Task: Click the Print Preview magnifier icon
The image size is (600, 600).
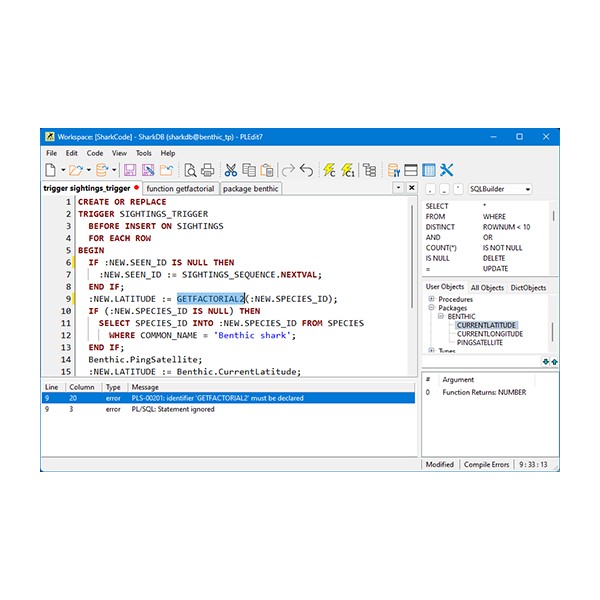Action: [189, 170]
